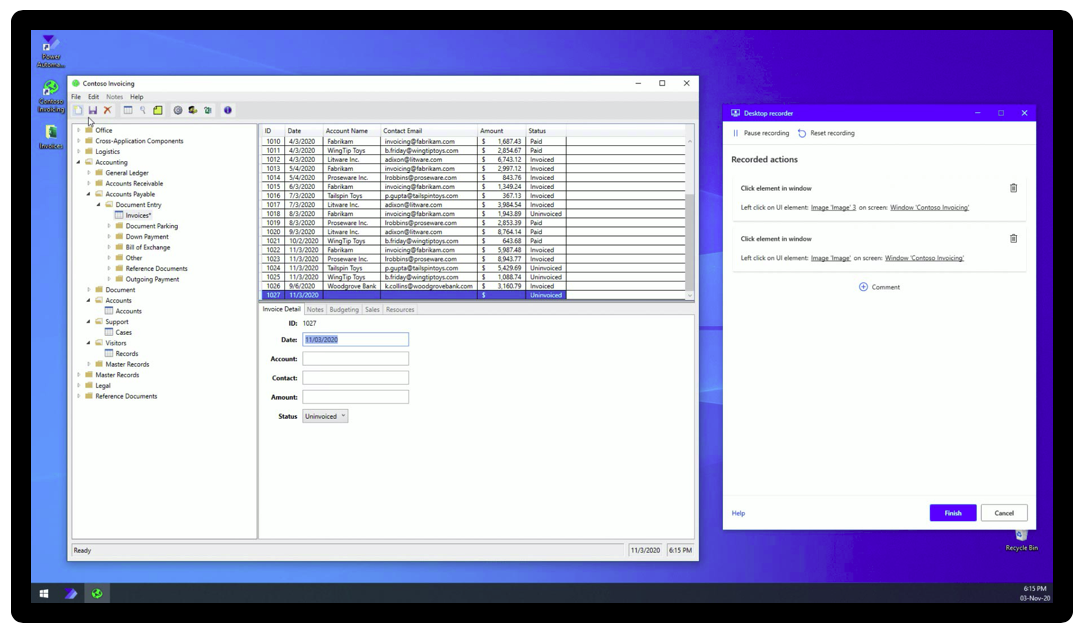Expand the Logistics tree folder
The width and height of the screenshot is (1087, 634).
click(78, 152)
